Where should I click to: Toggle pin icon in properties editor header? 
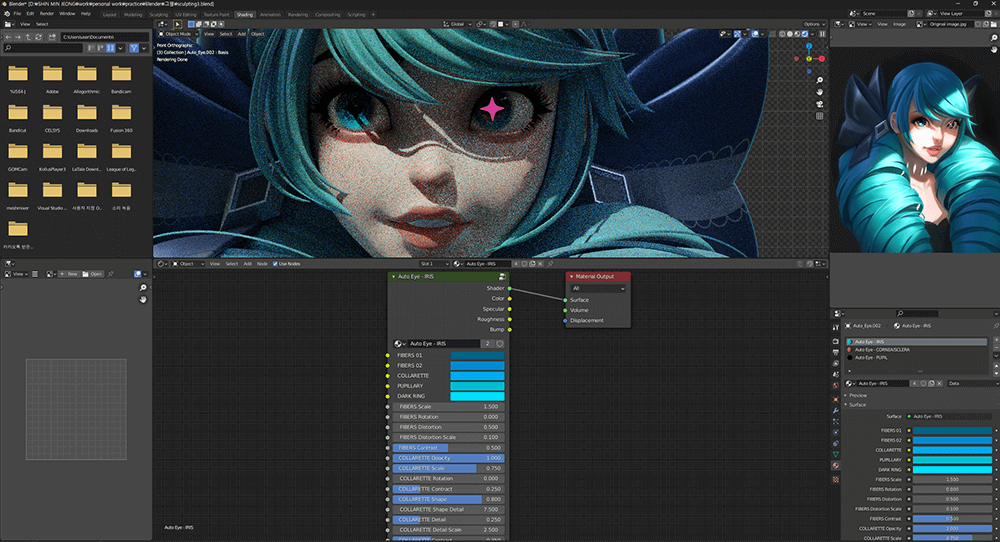pyautogui.click(x=996, y=325)
